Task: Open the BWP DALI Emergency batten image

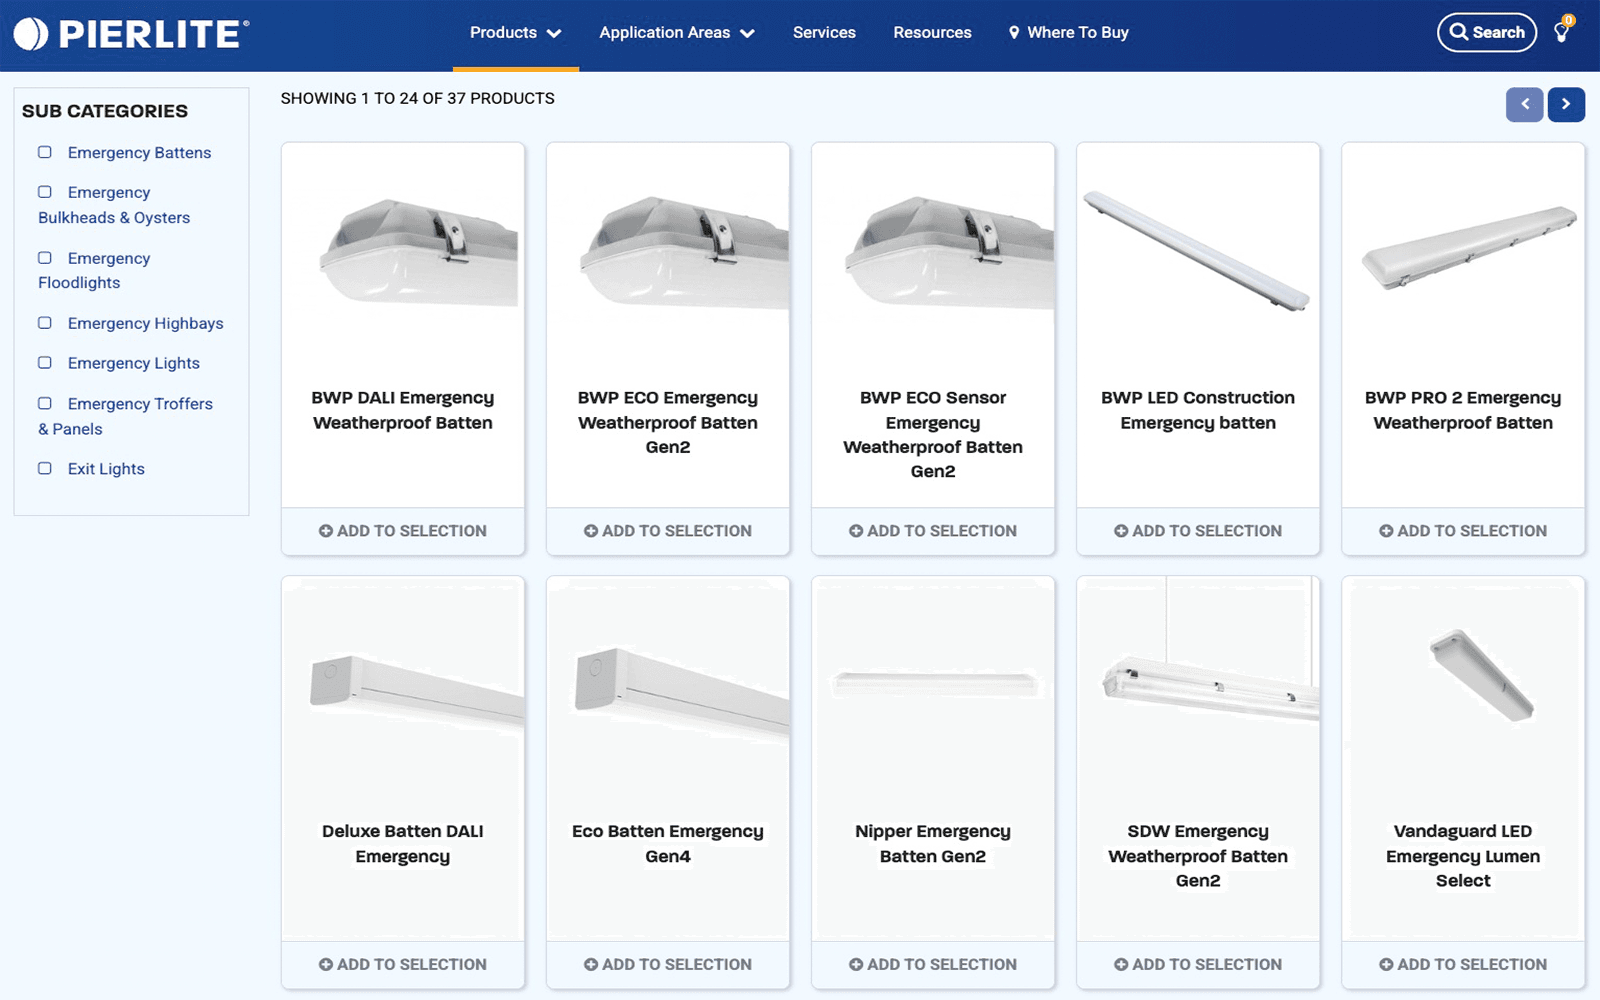Action: pyautogui.click(x=419, y=253)
